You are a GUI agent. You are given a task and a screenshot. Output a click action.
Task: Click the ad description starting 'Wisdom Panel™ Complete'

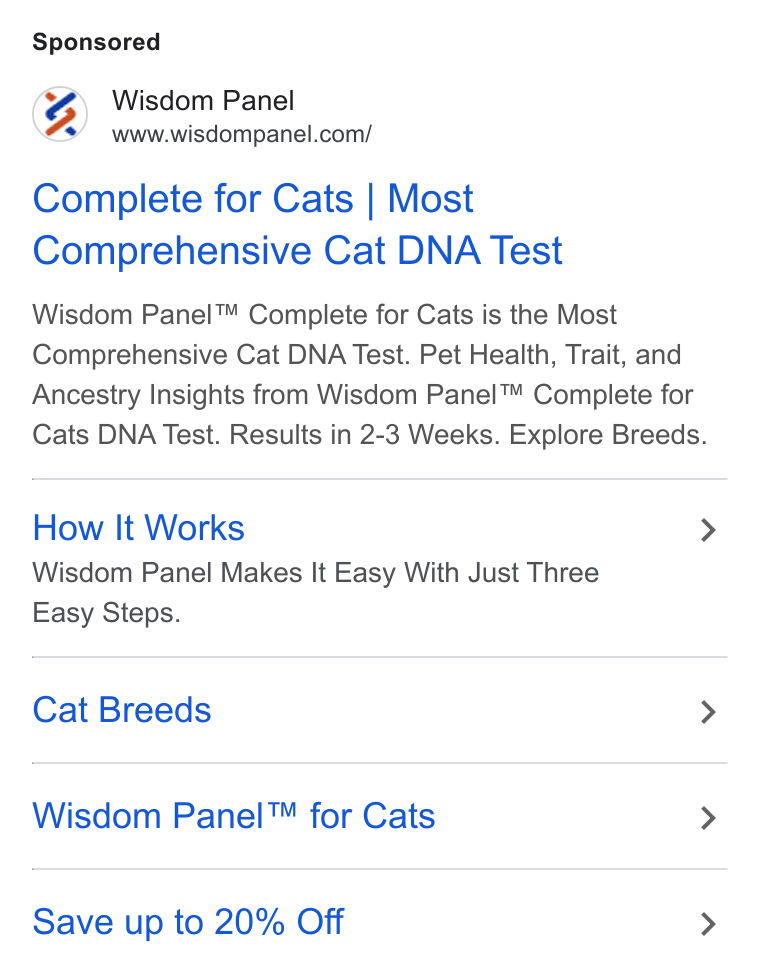coord(370,375)
